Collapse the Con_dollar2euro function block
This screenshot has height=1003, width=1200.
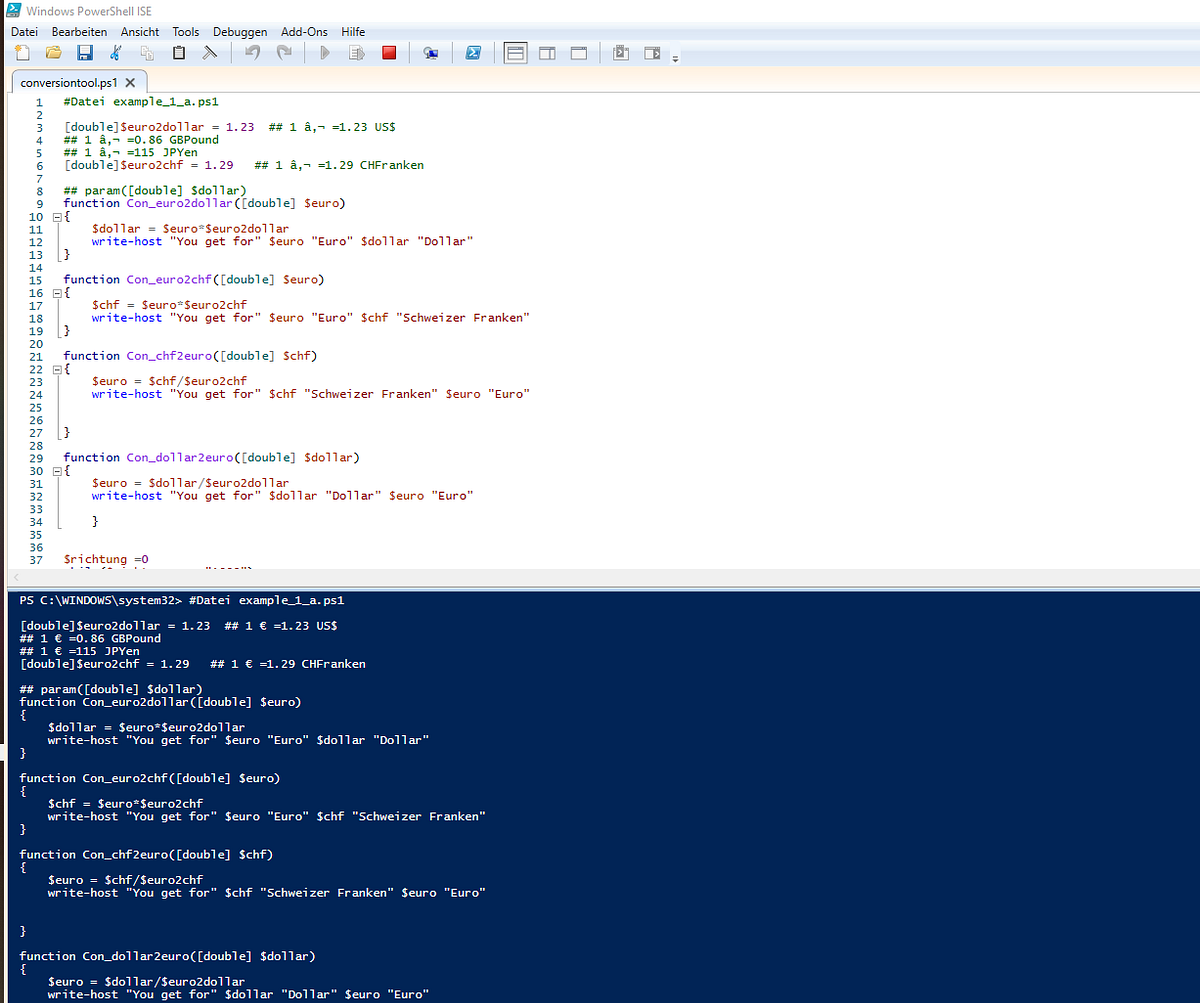pos(57,470)
